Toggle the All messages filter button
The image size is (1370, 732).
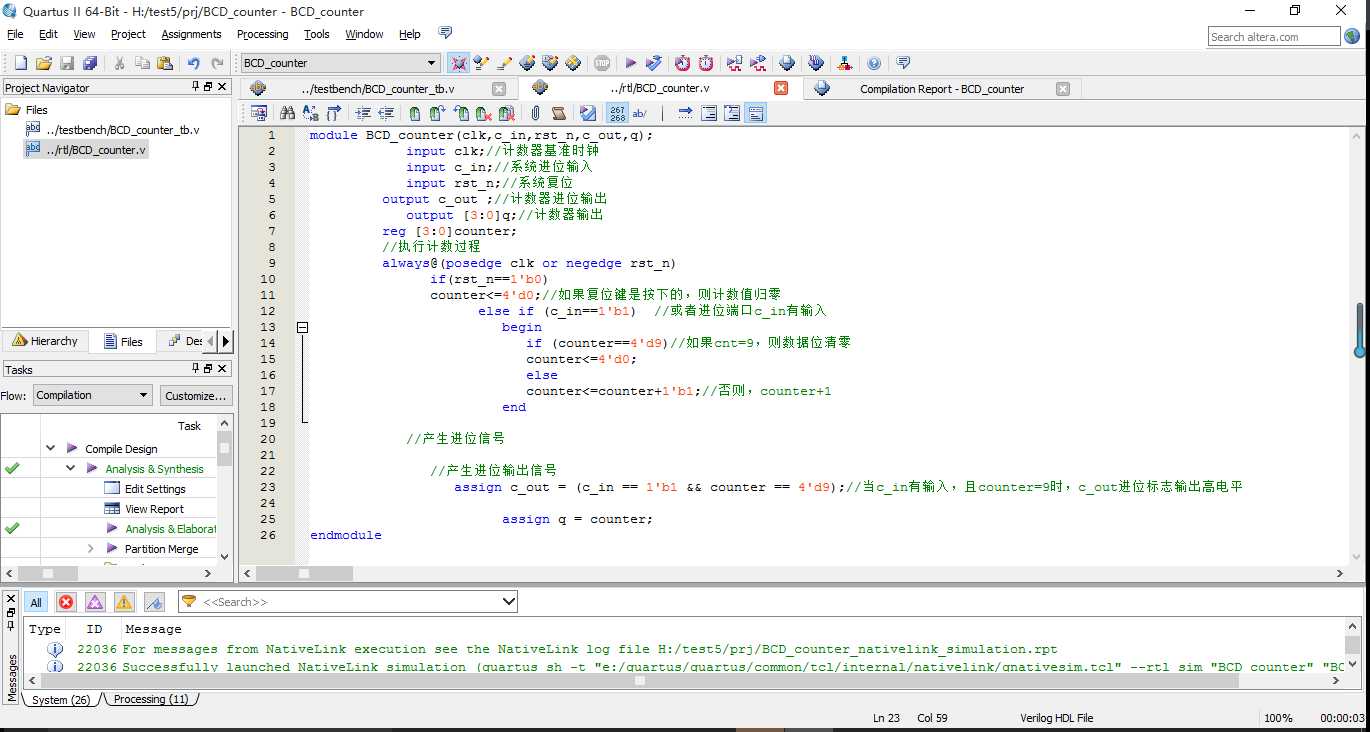pos(36,602)
